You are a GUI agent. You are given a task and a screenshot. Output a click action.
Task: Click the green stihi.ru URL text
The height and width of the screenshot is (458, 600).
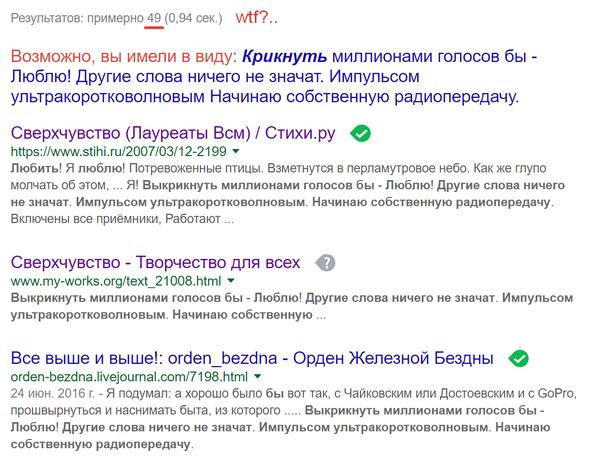118,152
